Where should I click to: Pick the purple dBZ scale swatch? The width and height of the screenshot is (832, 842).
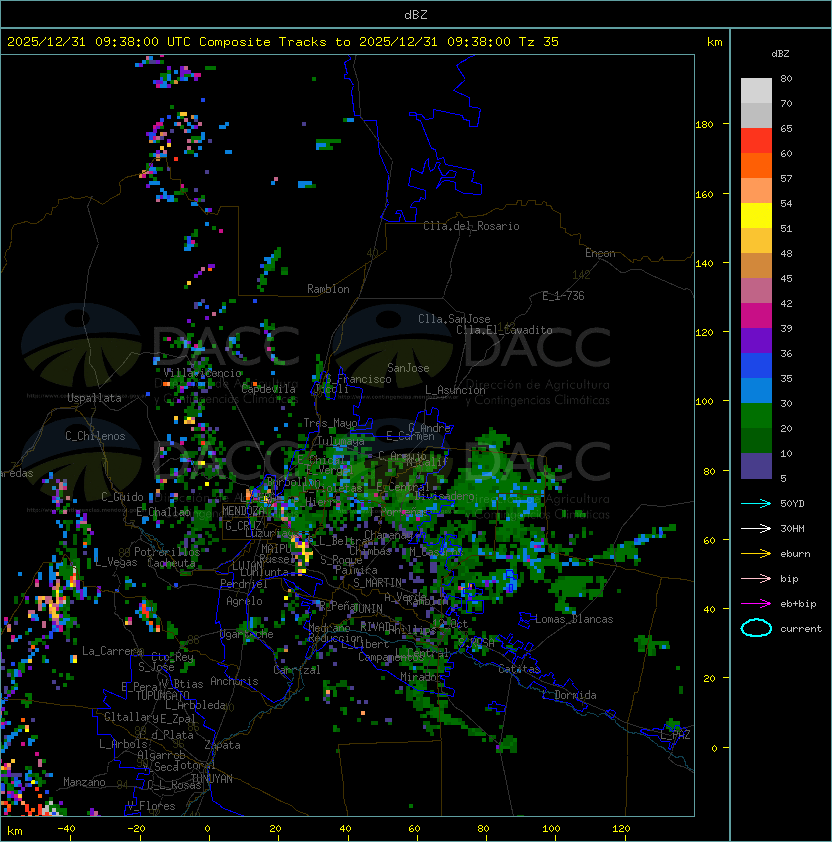(x=756, y=341)
